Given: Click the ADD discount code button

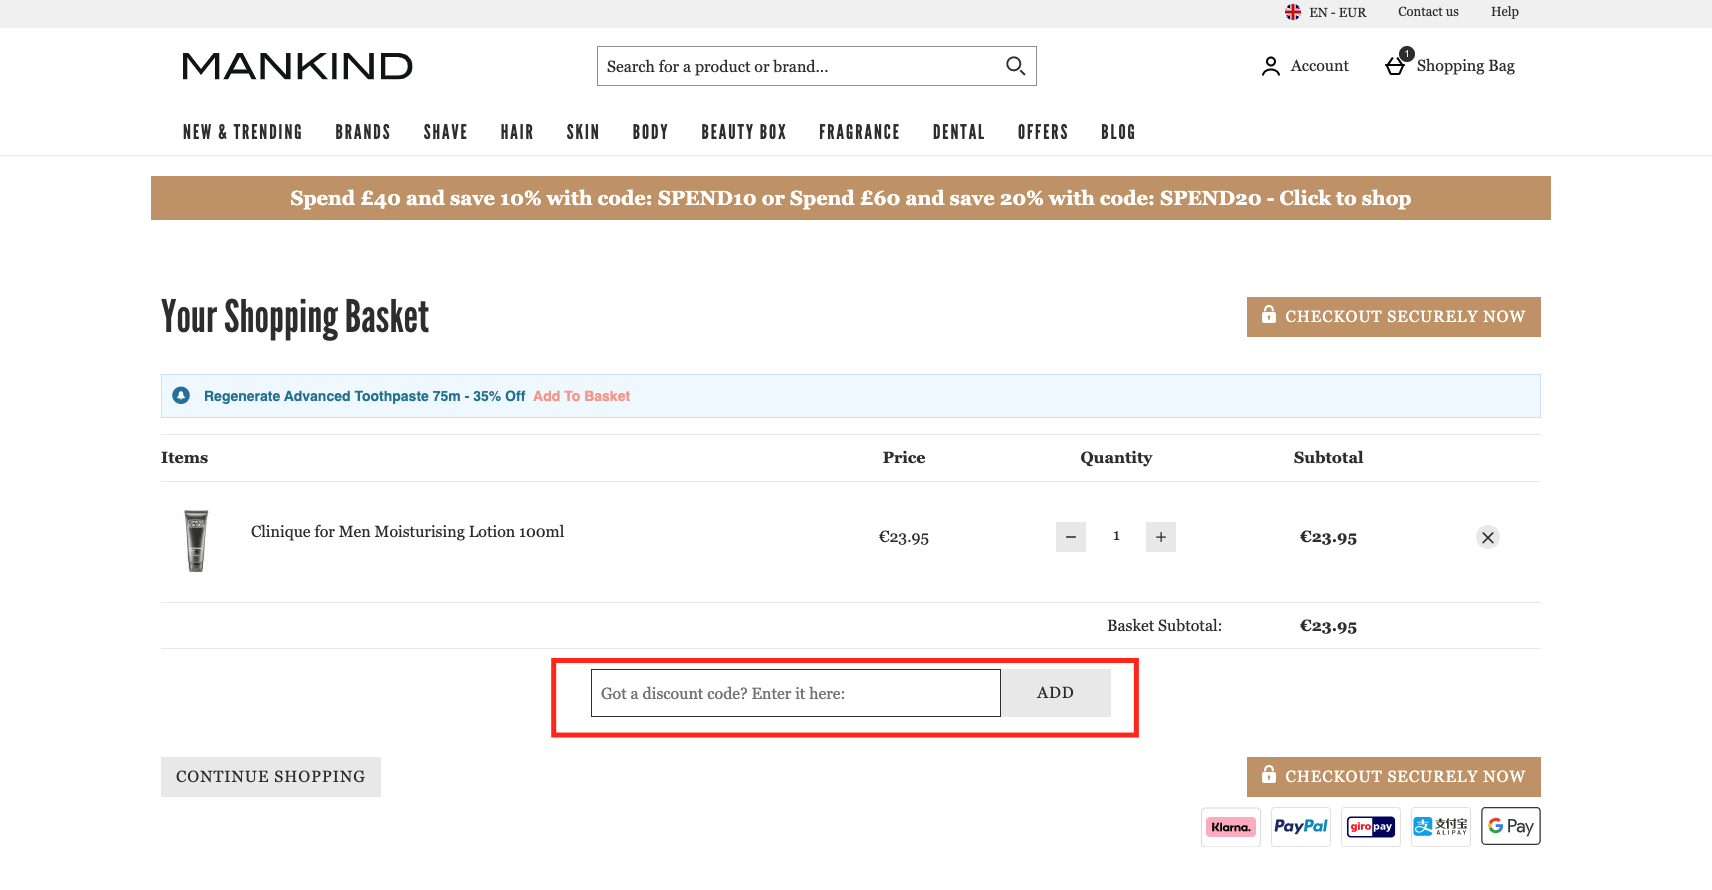Looking at the screenshot, I should pos(1056,693).
